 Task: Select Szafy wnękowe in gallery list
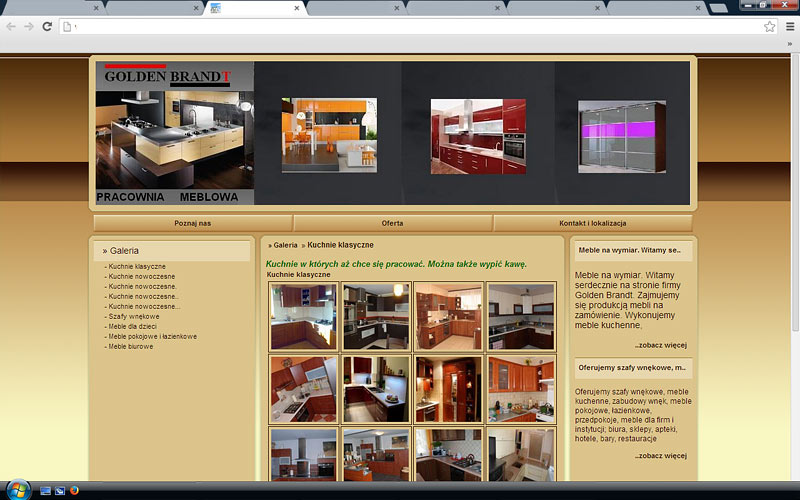coord(134,316)
